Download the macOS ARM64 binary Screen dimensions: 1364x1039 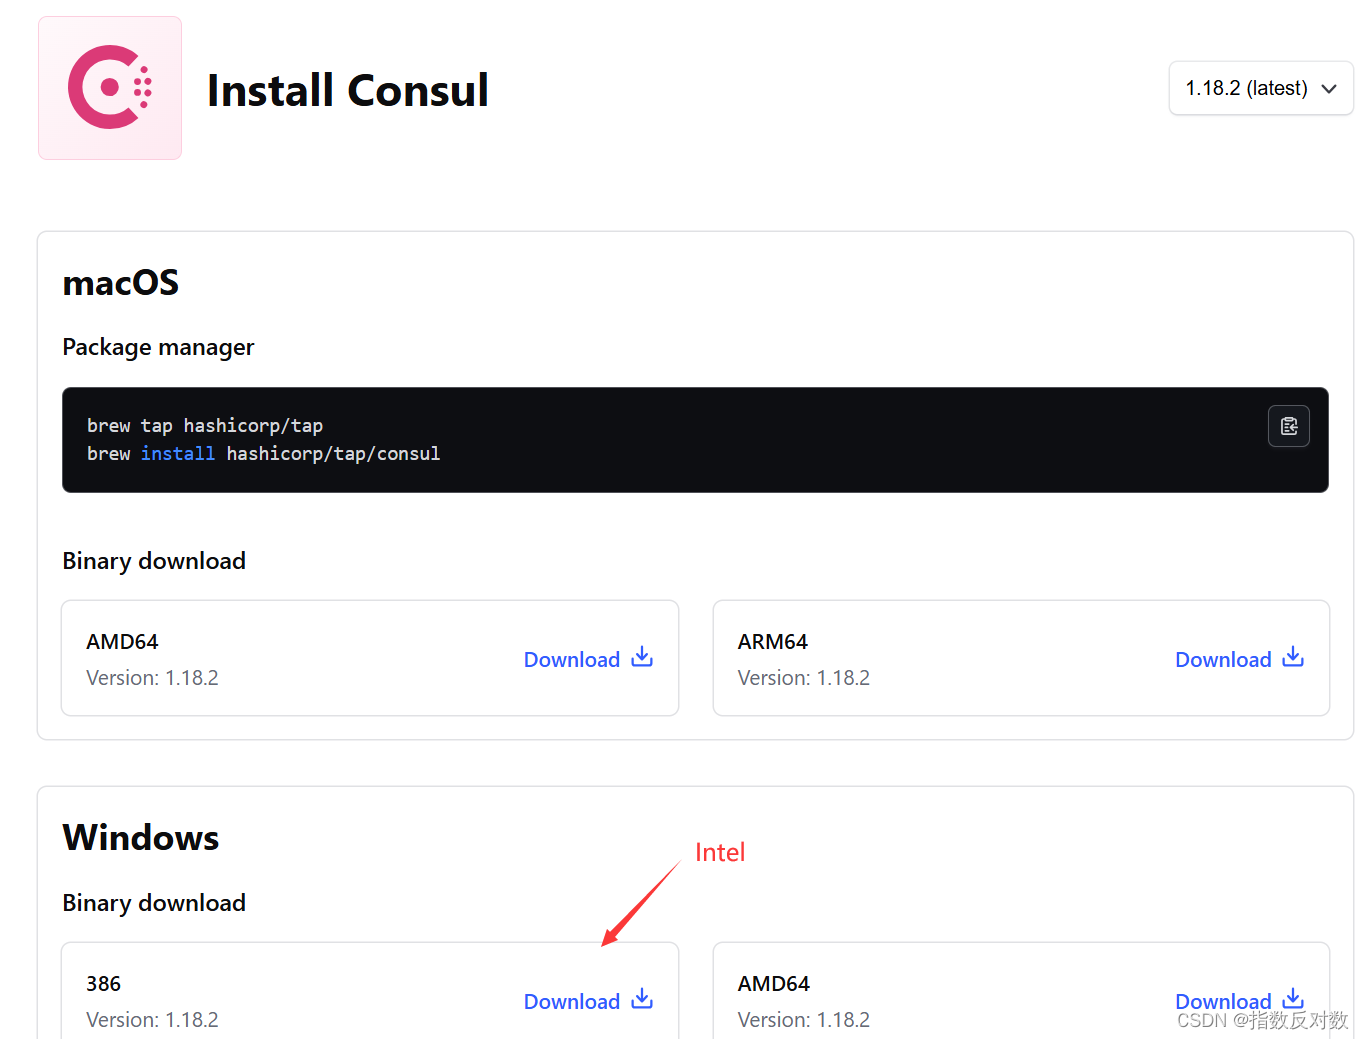pos(1239,659)
